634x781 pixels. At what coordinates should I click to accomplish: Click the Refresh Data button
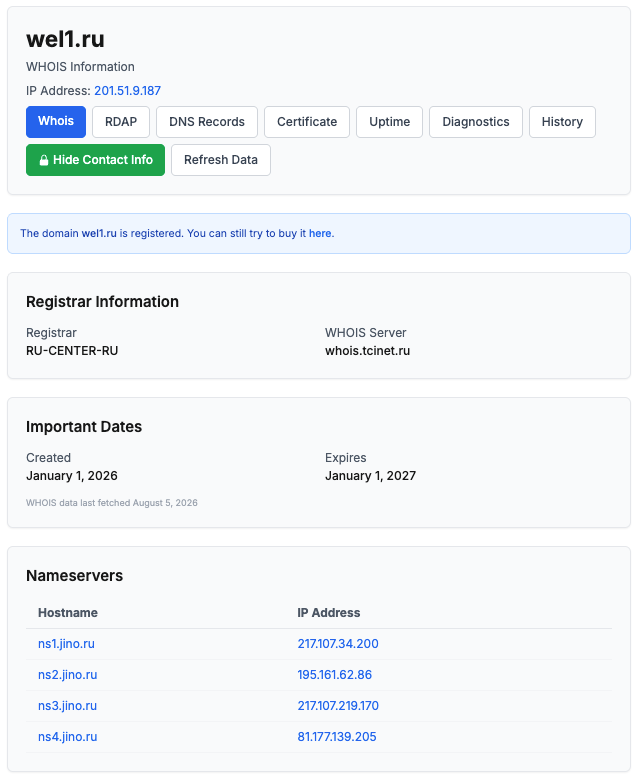[221, 160]
